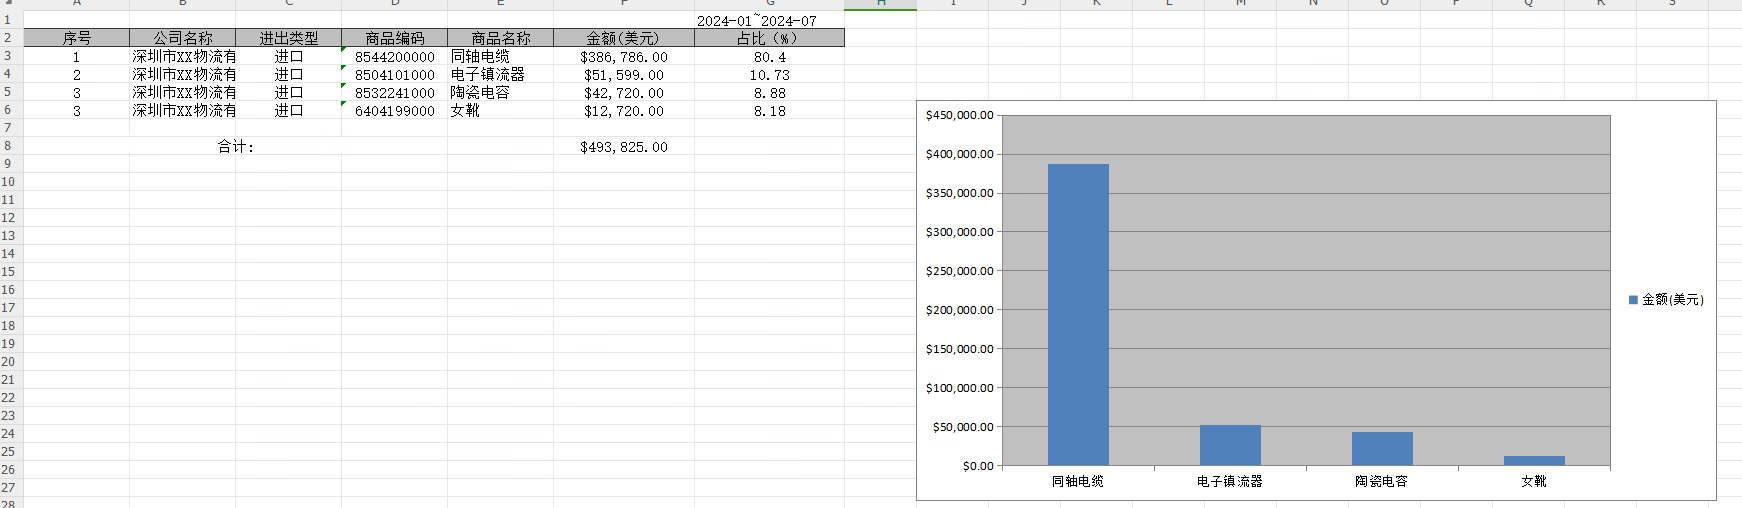The width and height of the screenshot is (1742, 508).
Task: Click row header number 15
Action: coord(8,272)
